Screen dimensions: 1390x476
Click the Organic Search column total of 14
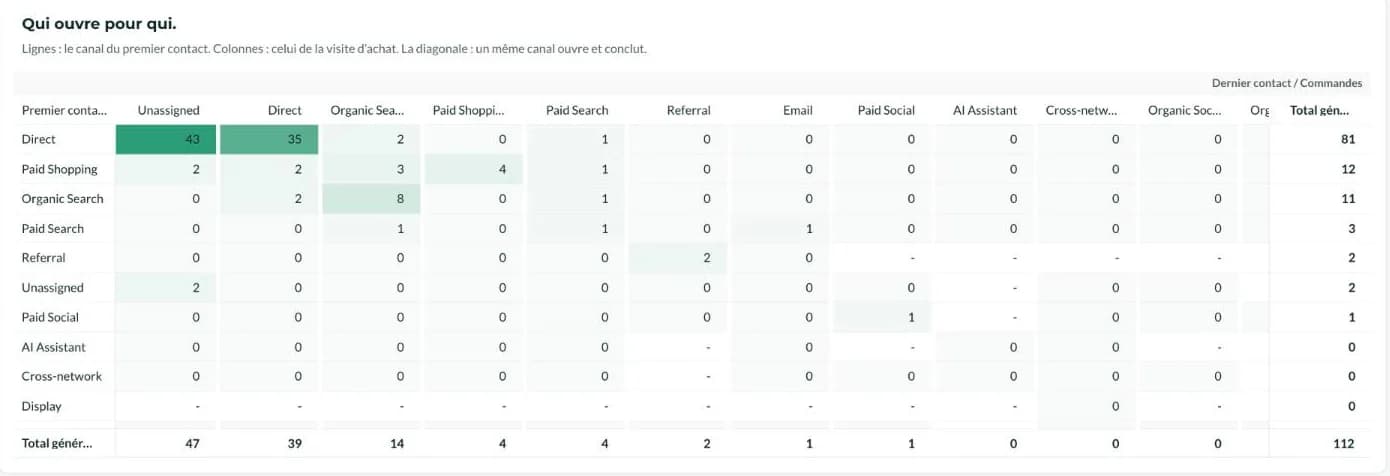tap(397, 444)
